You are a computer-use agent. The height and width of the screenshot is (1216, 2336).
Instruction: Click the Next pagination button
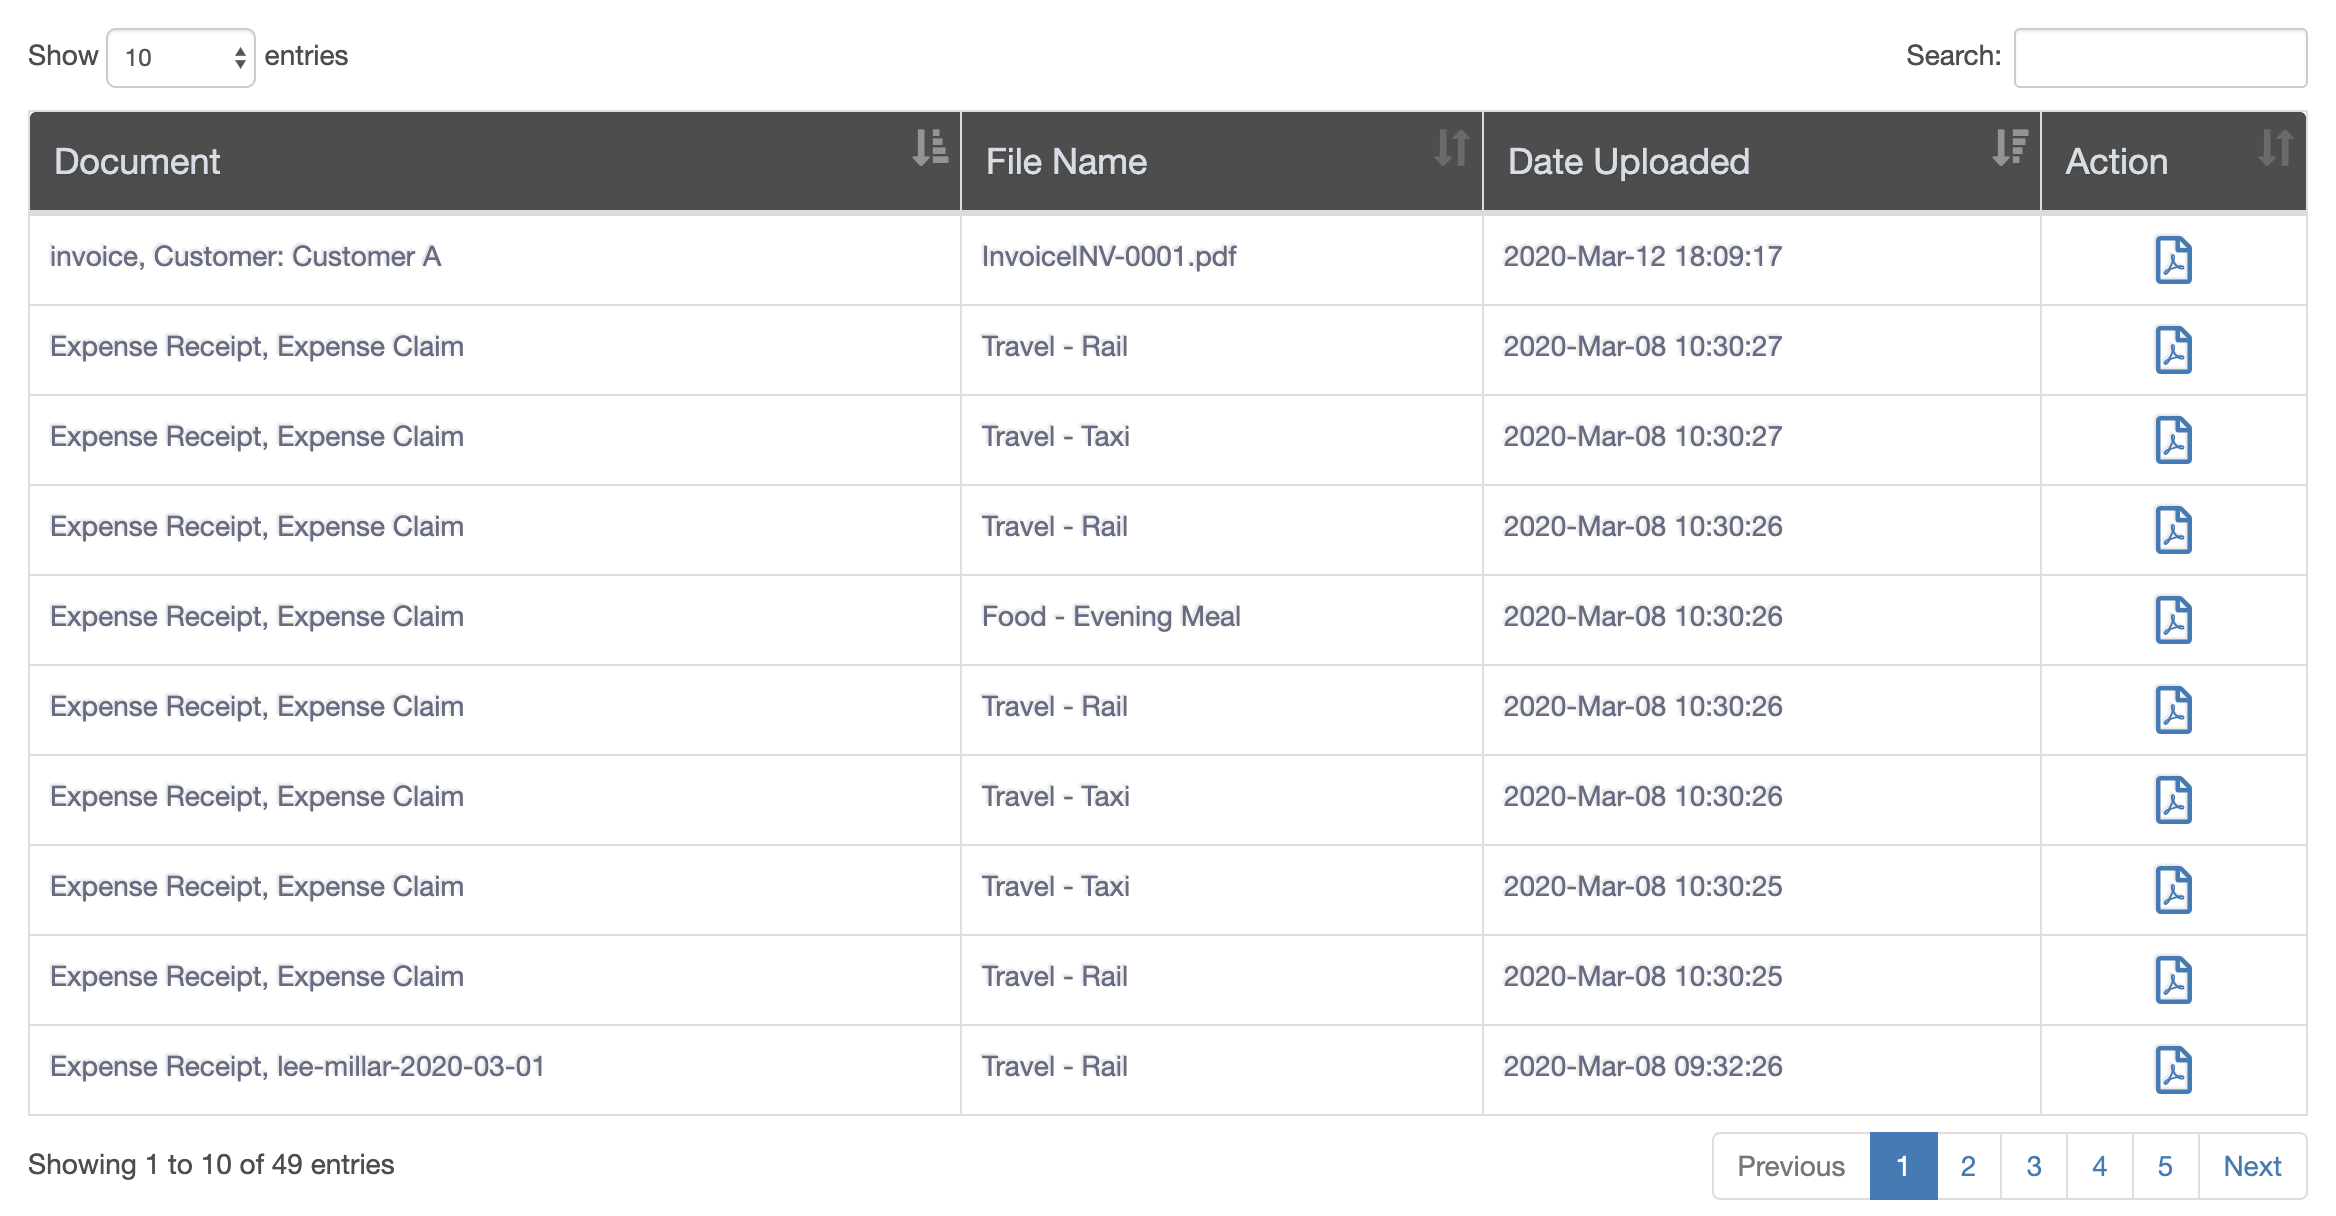coord(2252,1166)
